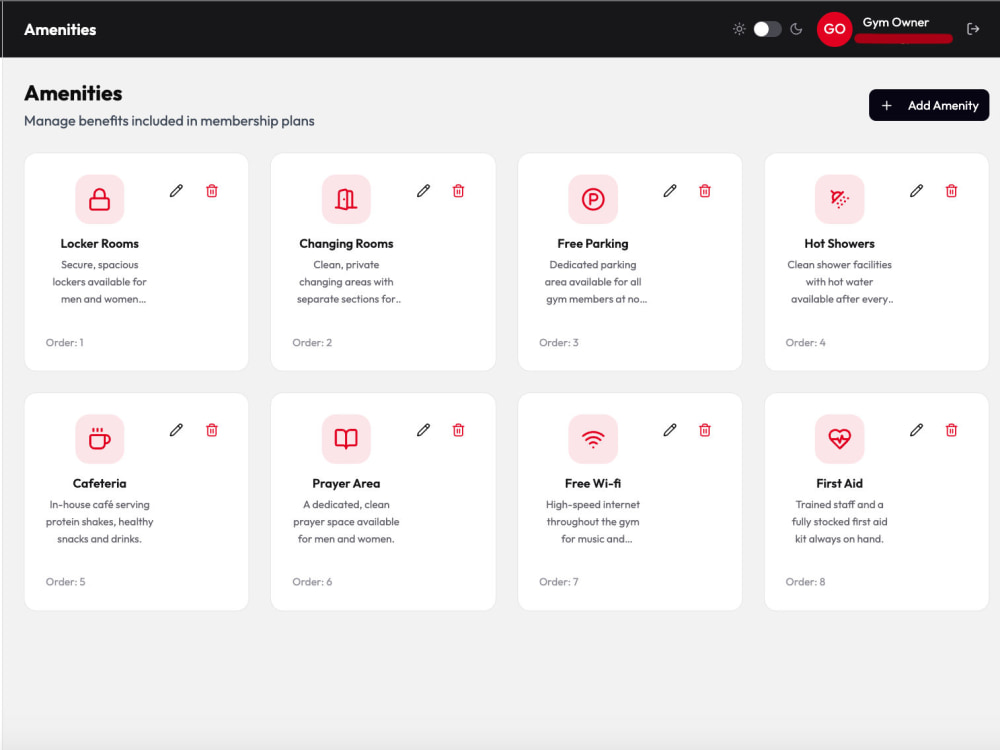The image size is (1000, 750).
Task: Delete the First Aid amenity
Action: (x=951, y=430)
